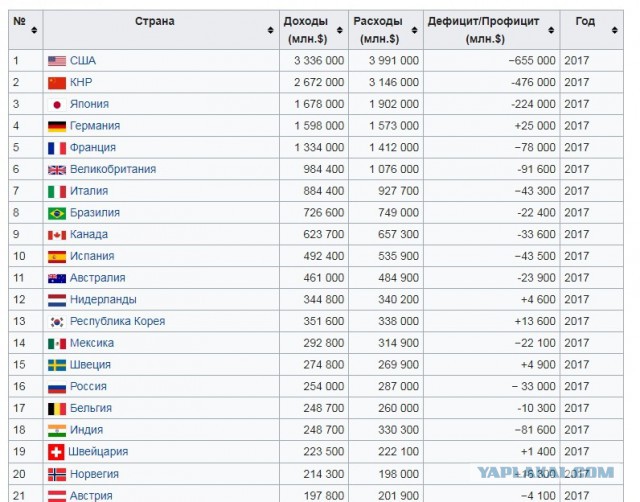Click the United Kingdom flag icon
Viewport: 640px width, 502px height.
pyautogui.click(x=57, y=169)
